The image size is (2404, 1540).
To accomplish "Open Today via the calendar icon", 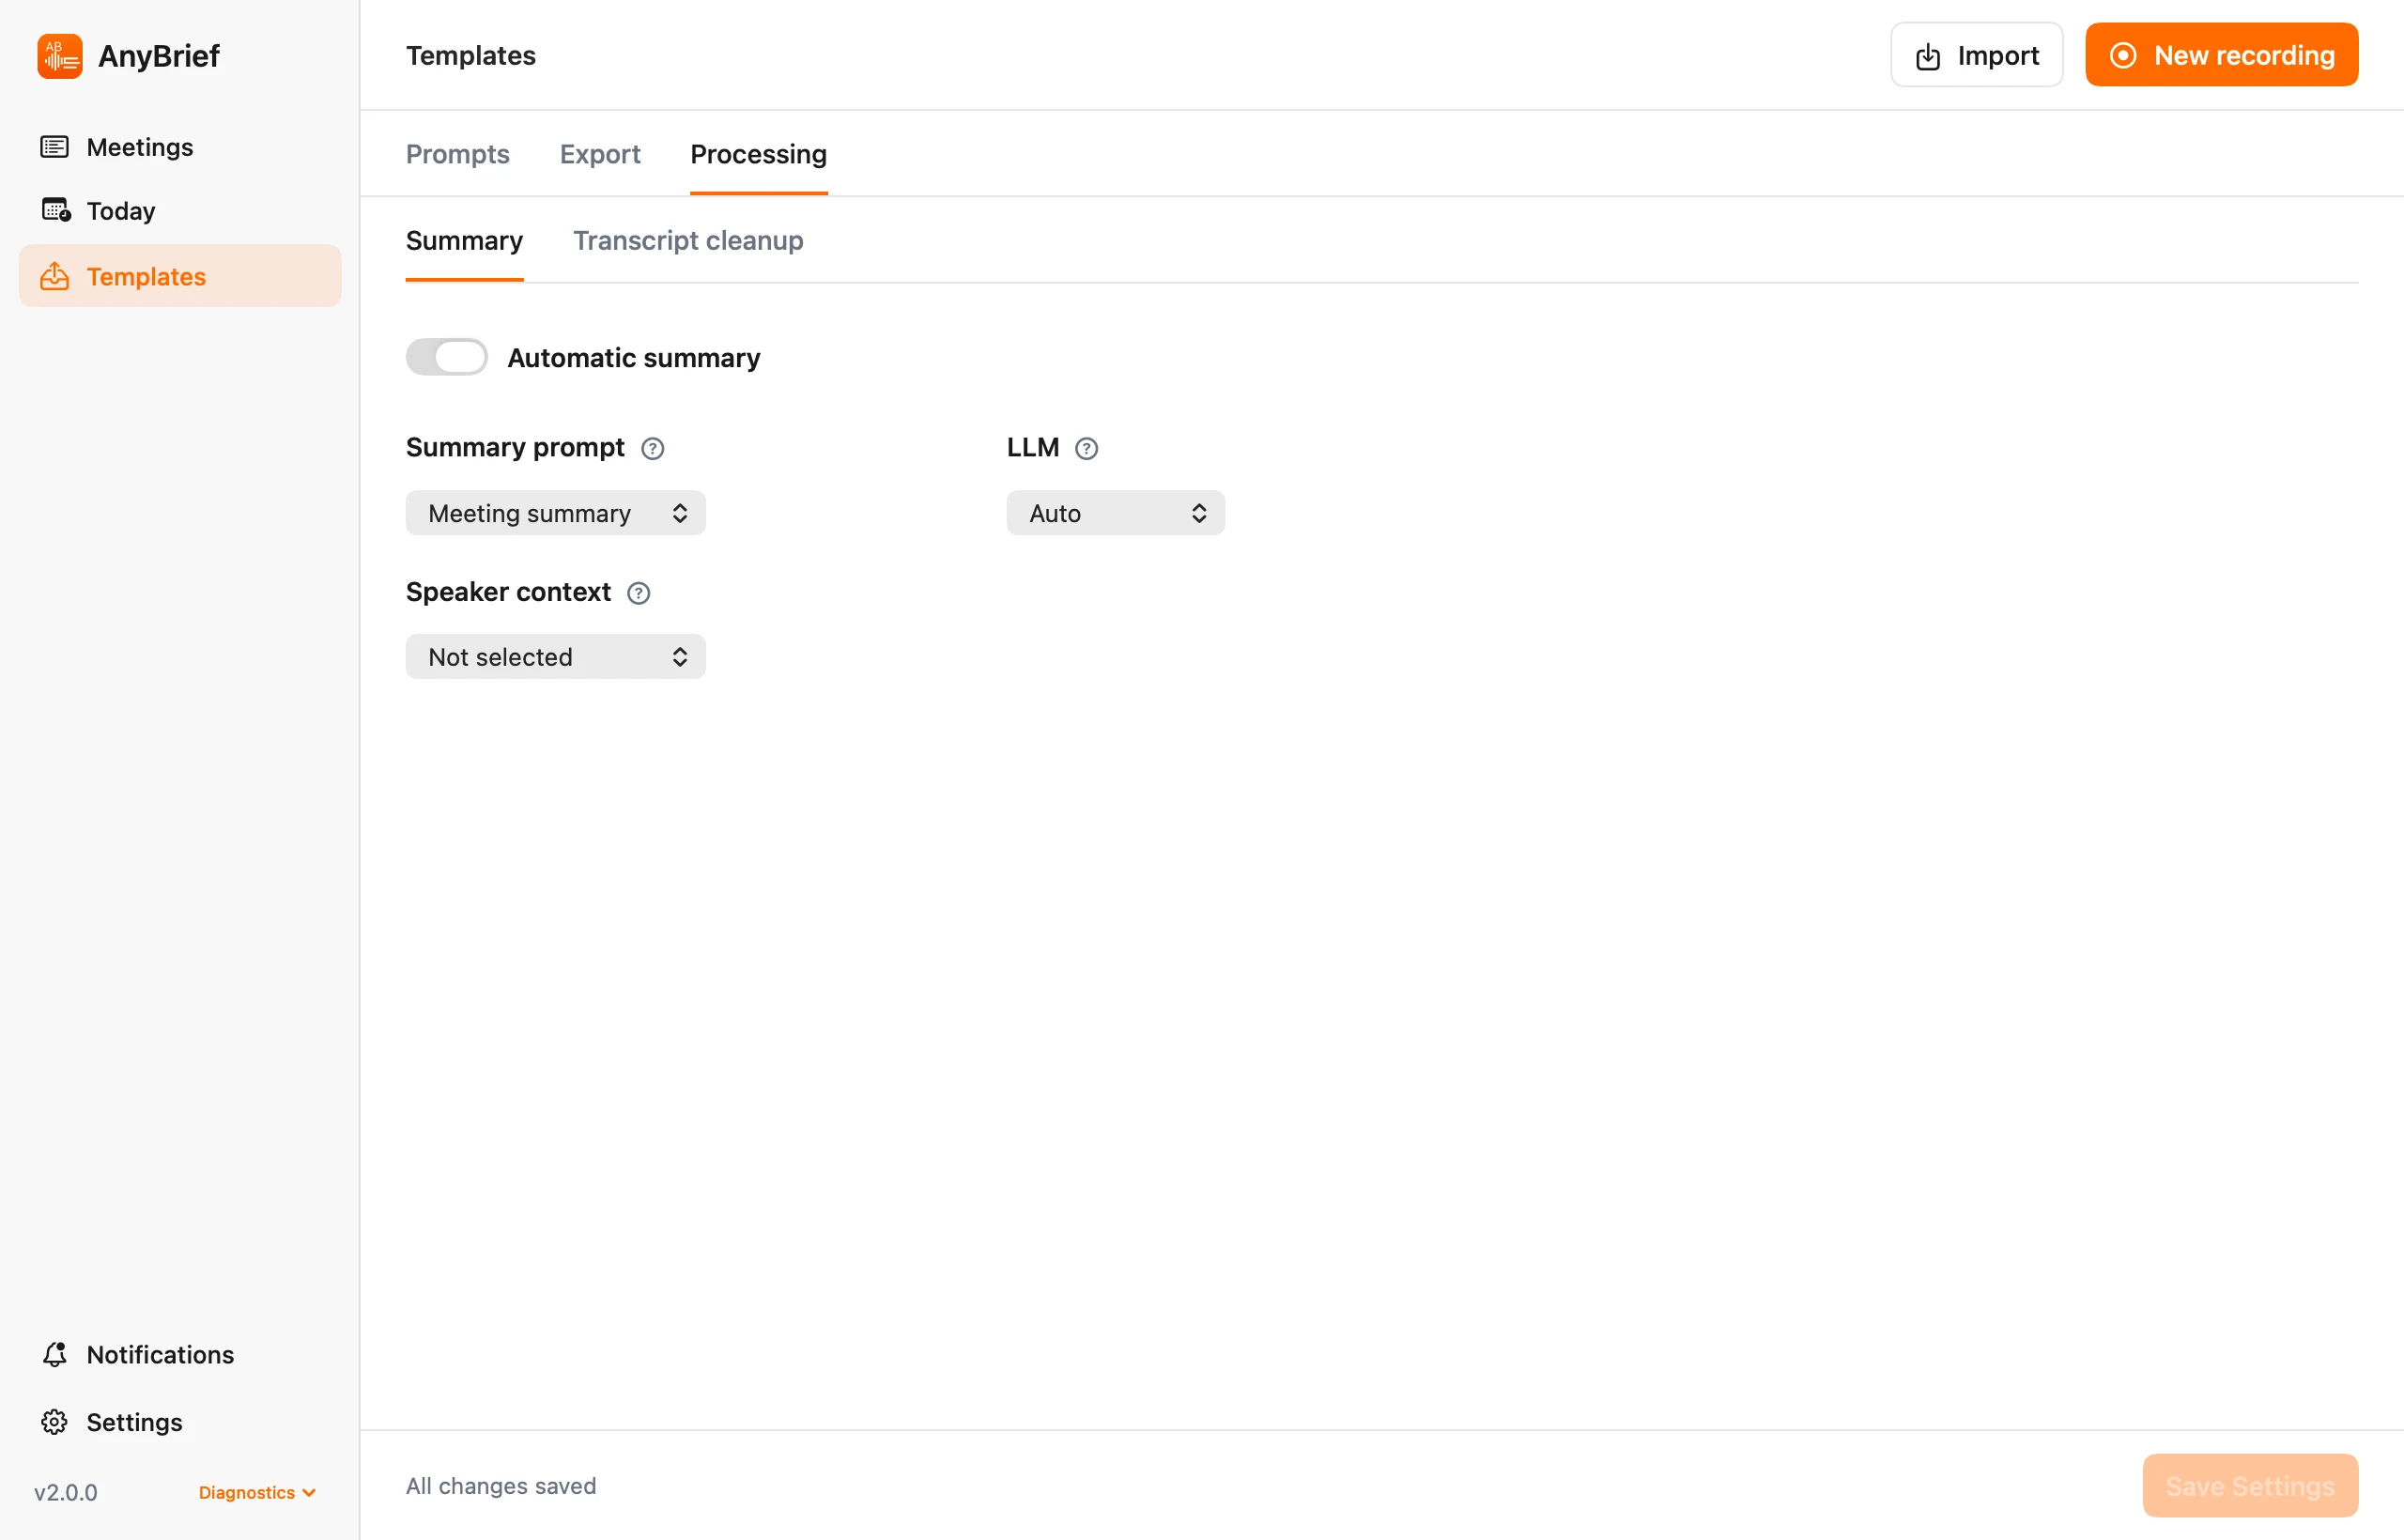I will click(55, 210).
